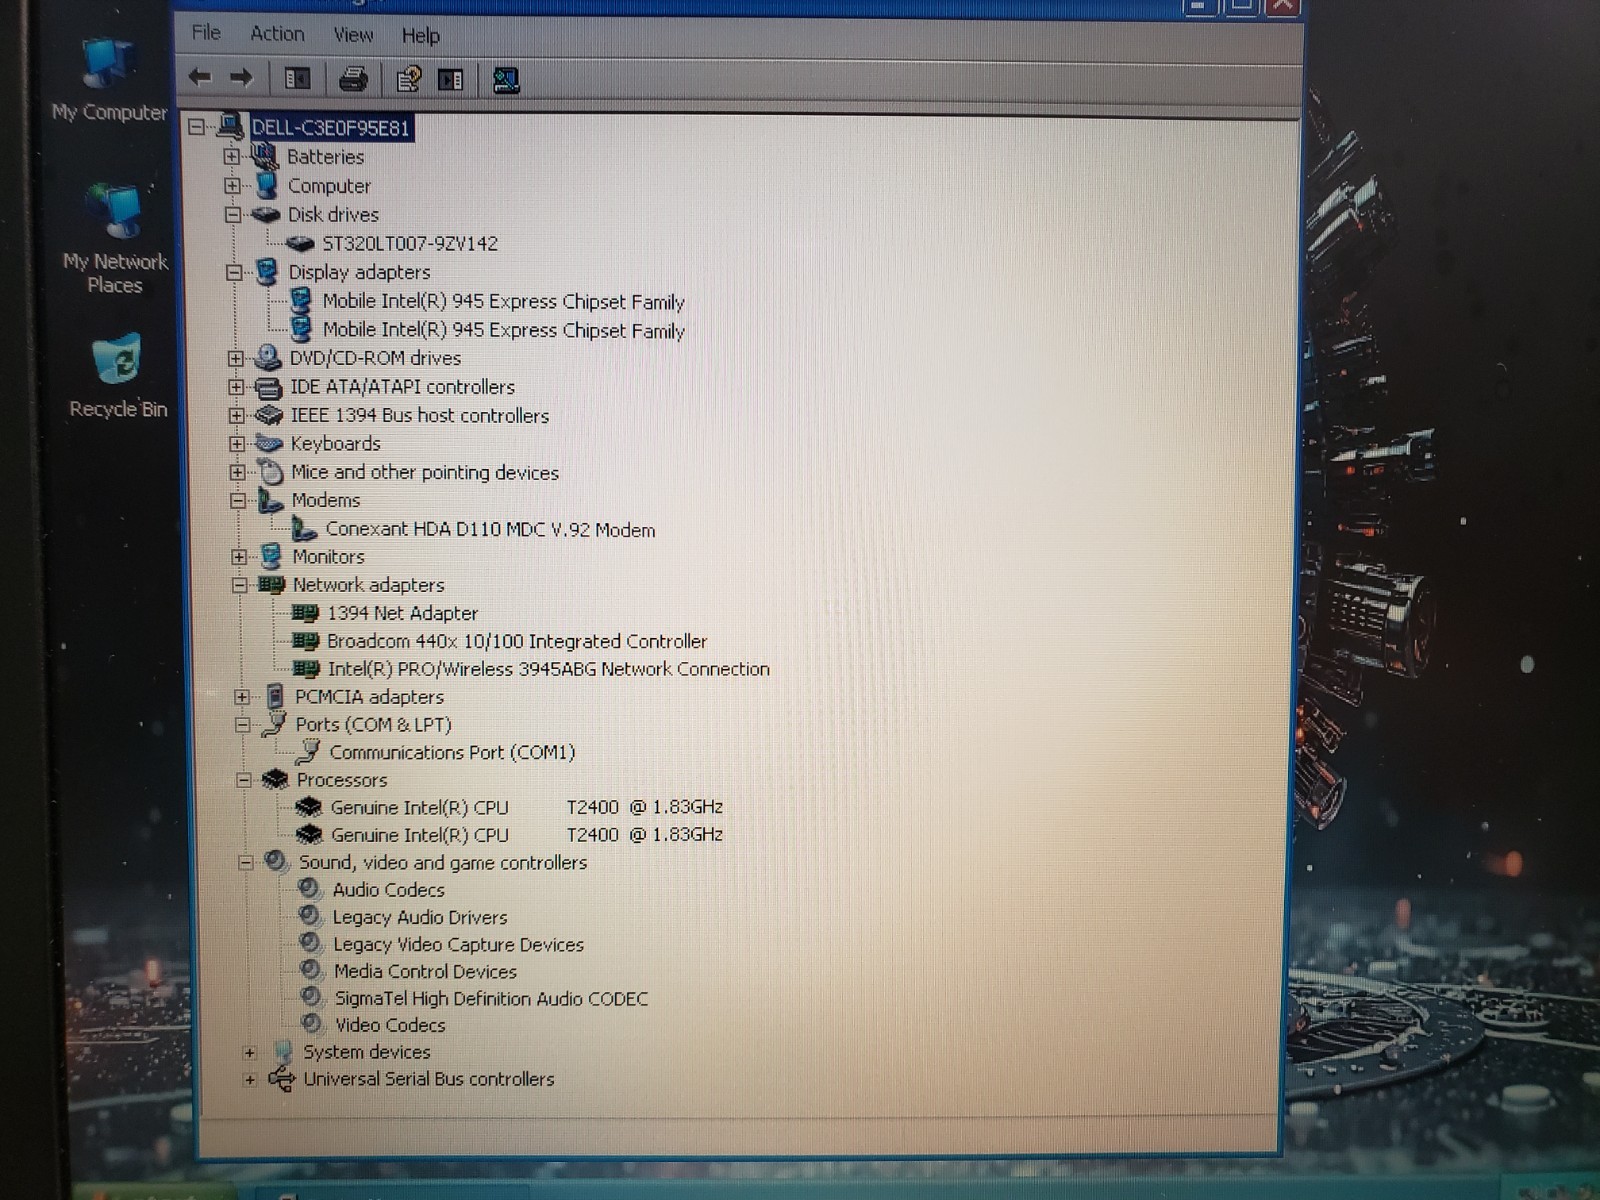Select Intel PRO/Wireless 3945ABG Network Connection

549,669
